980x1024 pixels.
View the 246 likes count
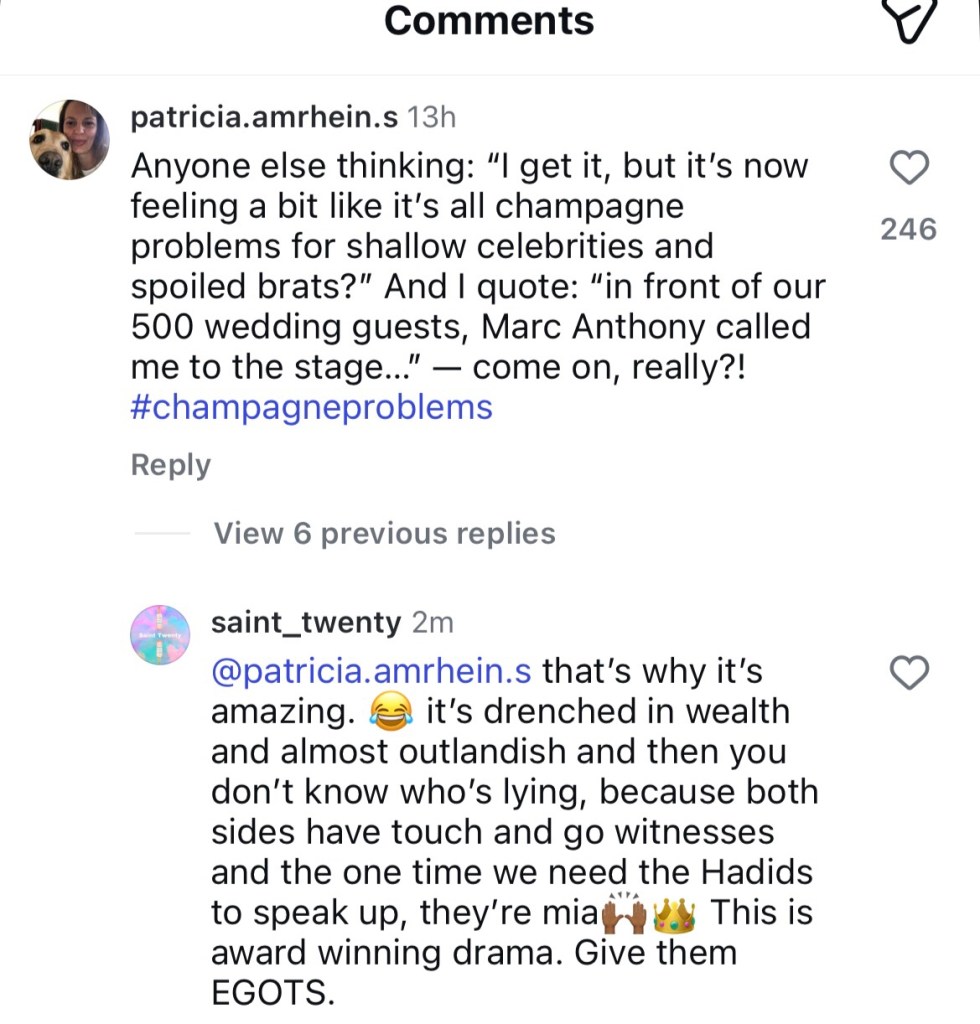click(908, 229)
